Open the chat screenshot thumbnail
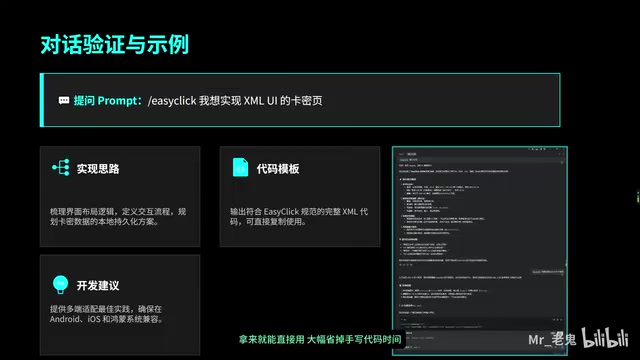Image resolution: width=640 pixels, height=360 pixels. (480, 251)
